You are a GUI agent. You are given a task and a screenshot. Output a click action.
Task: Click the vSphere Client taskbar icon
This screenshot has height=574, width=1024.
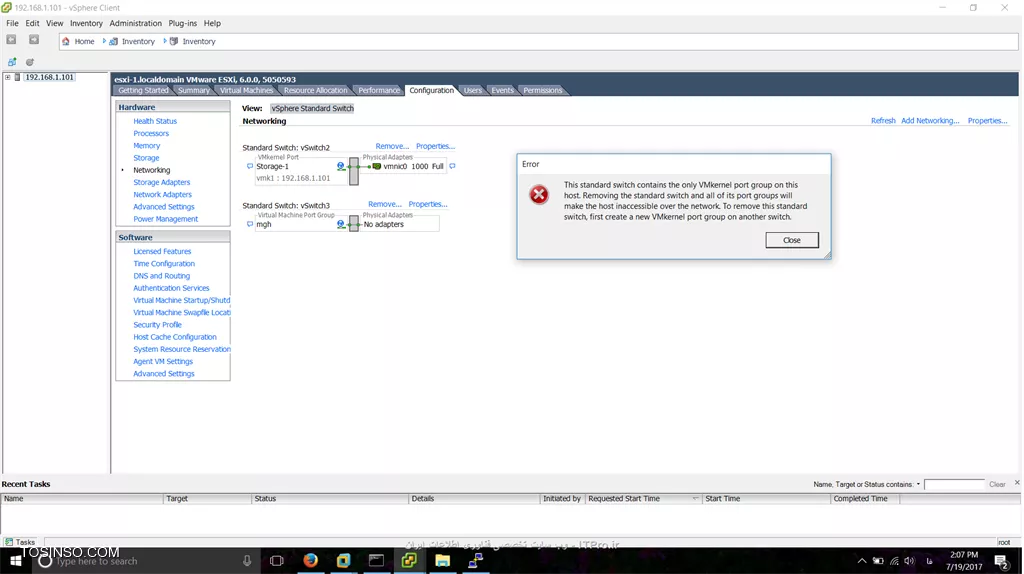click(x=409, y=560)
